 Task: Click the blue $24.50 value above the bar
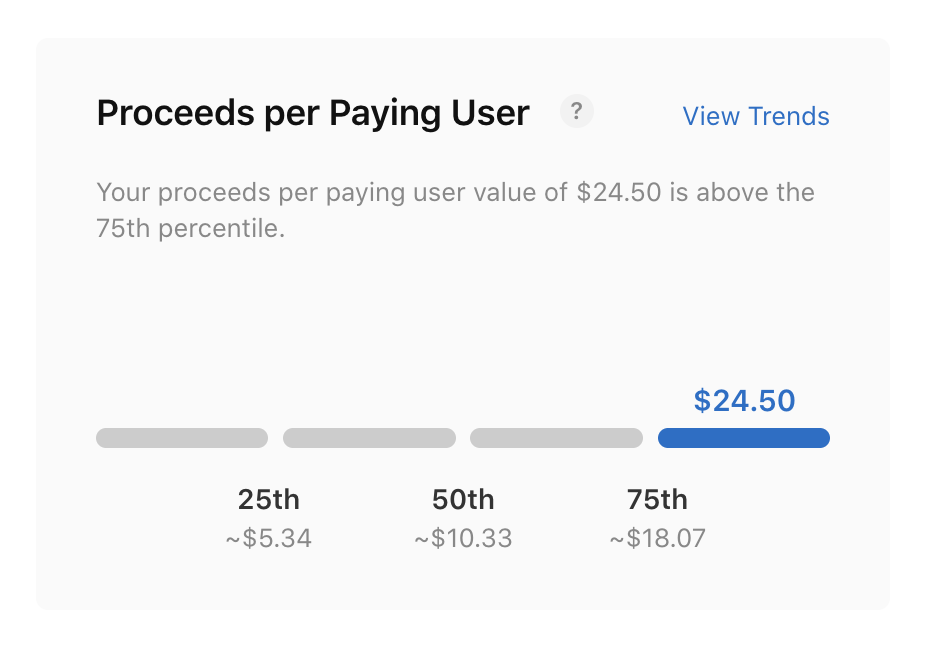click(x=744, y=401)
